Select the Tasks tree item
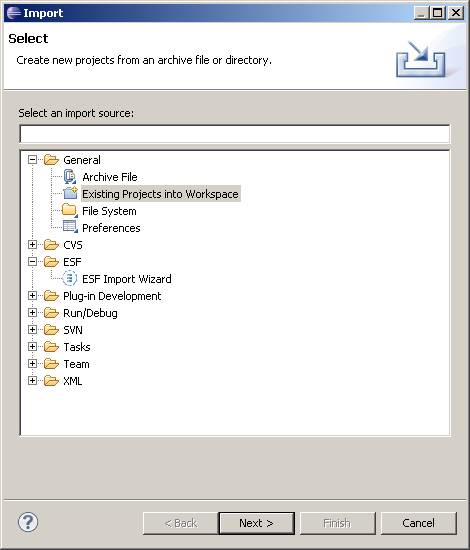The height and width of the screenshot is (550, 470). click(77, 347)
